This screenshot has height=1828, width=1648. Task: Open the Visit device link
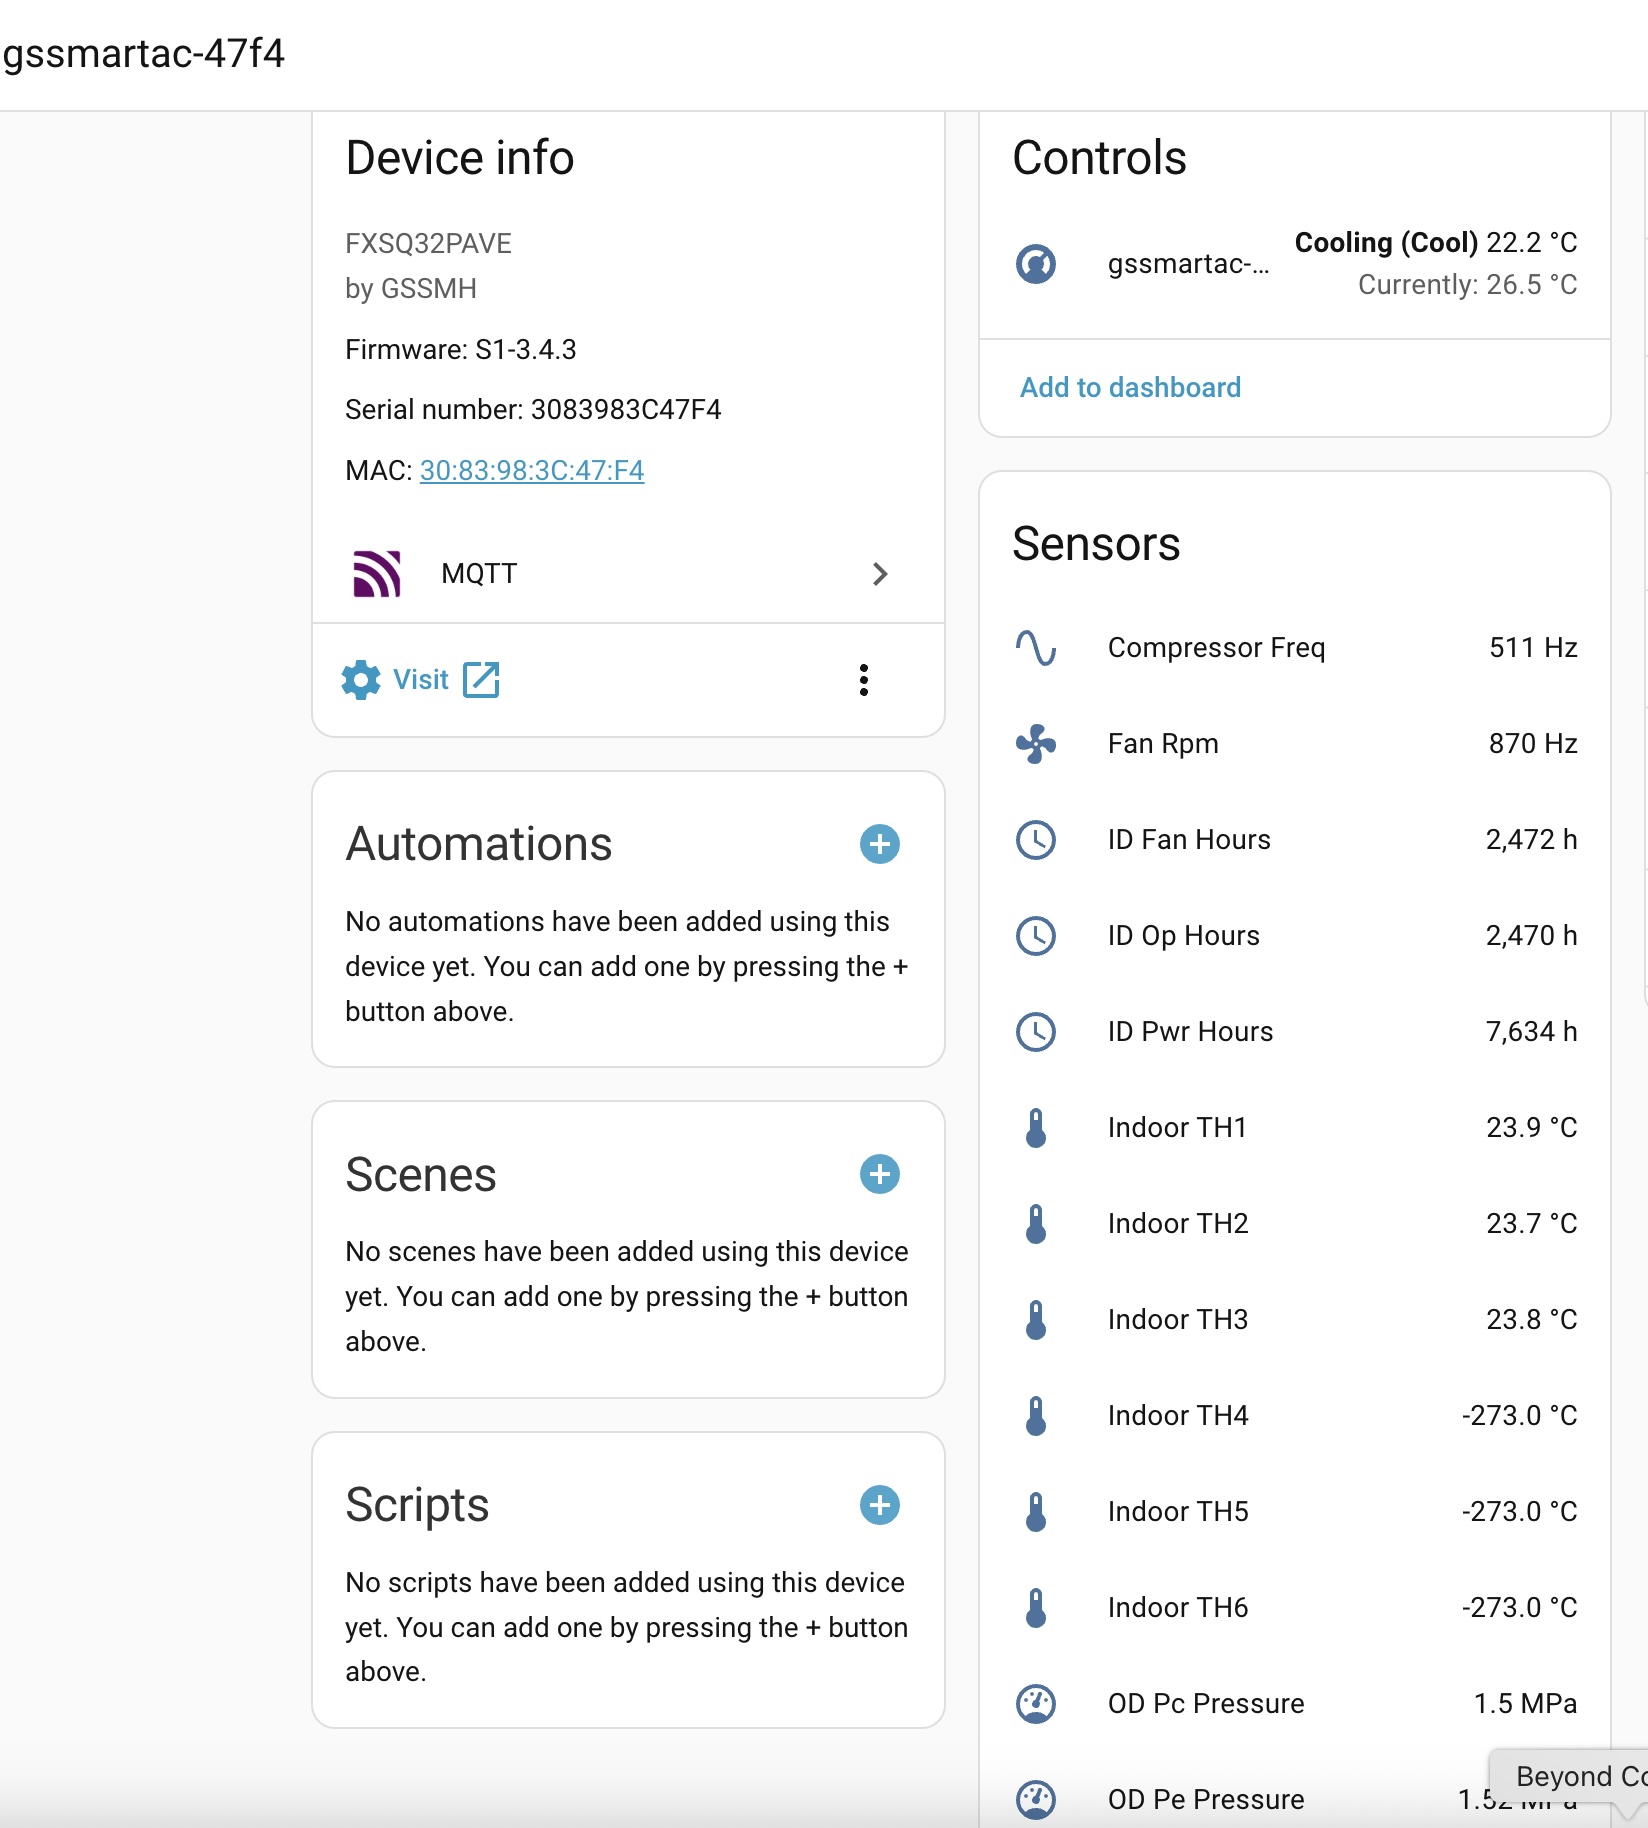[421, 680]
